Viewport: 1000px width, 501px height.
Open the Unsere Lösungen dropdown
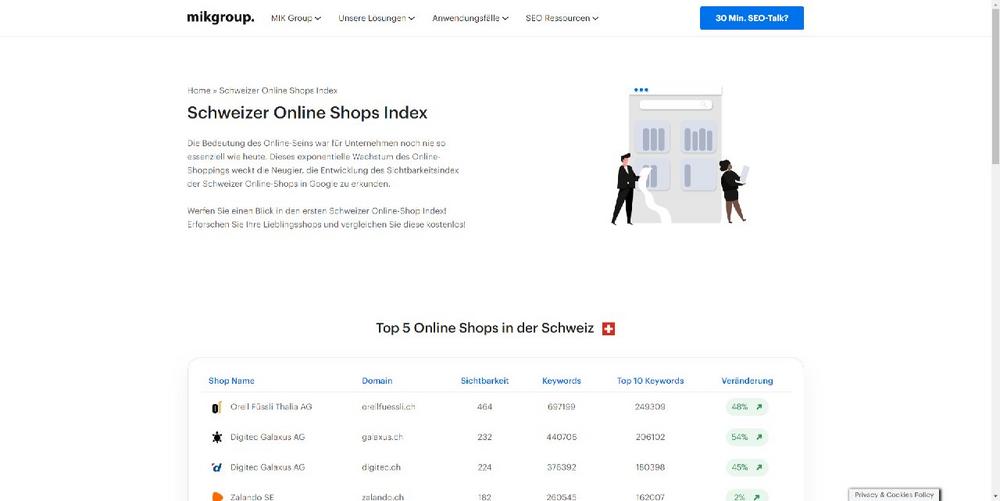[x=376, y=18]
